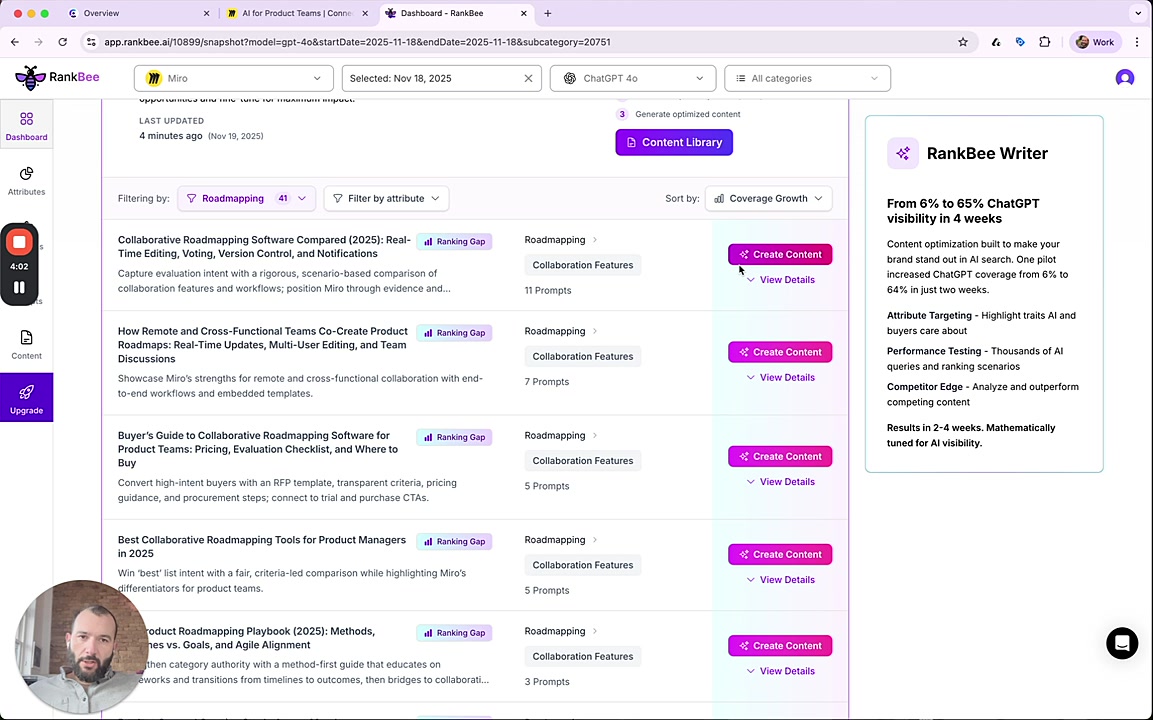Image resolution: width=1153 pixels, height=720 pixels.
Task: Stop the screen recording
Action: 19,242
